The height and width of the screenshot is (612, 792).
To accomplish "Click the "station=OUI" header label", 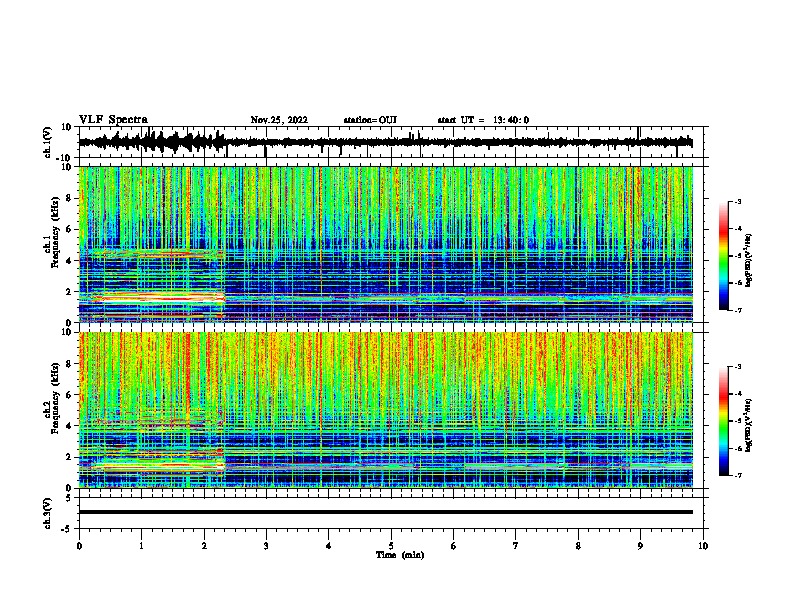I will [370, 120].
